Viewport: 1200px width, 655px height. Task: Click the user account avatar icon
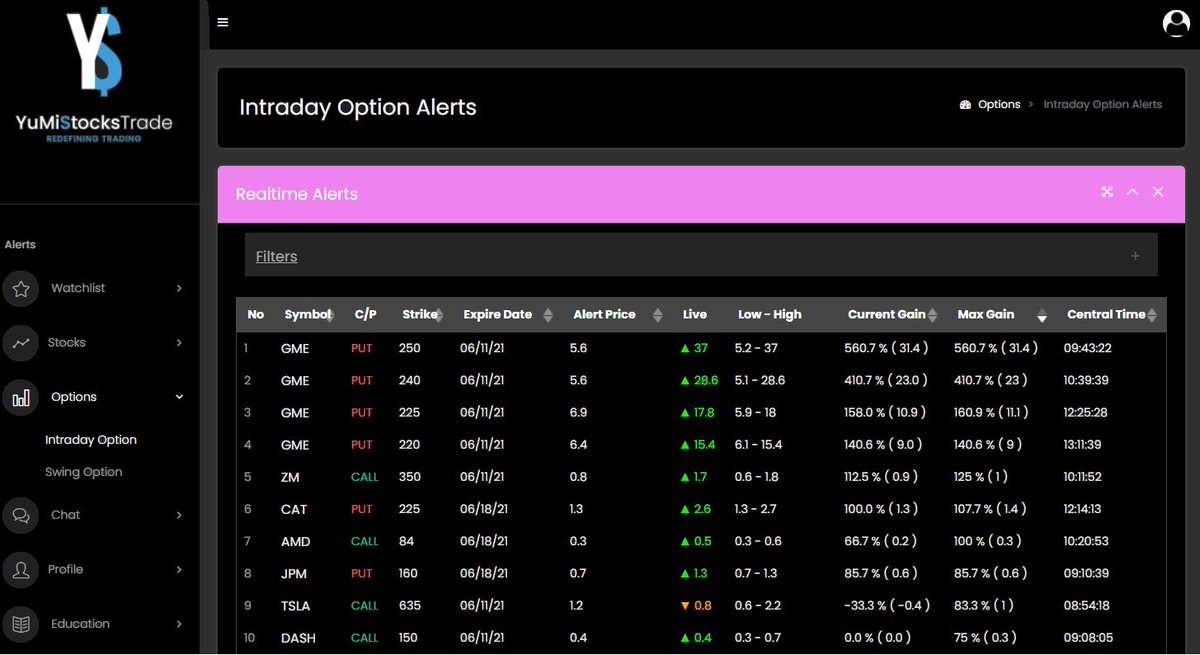click(x=1176, y=22)
